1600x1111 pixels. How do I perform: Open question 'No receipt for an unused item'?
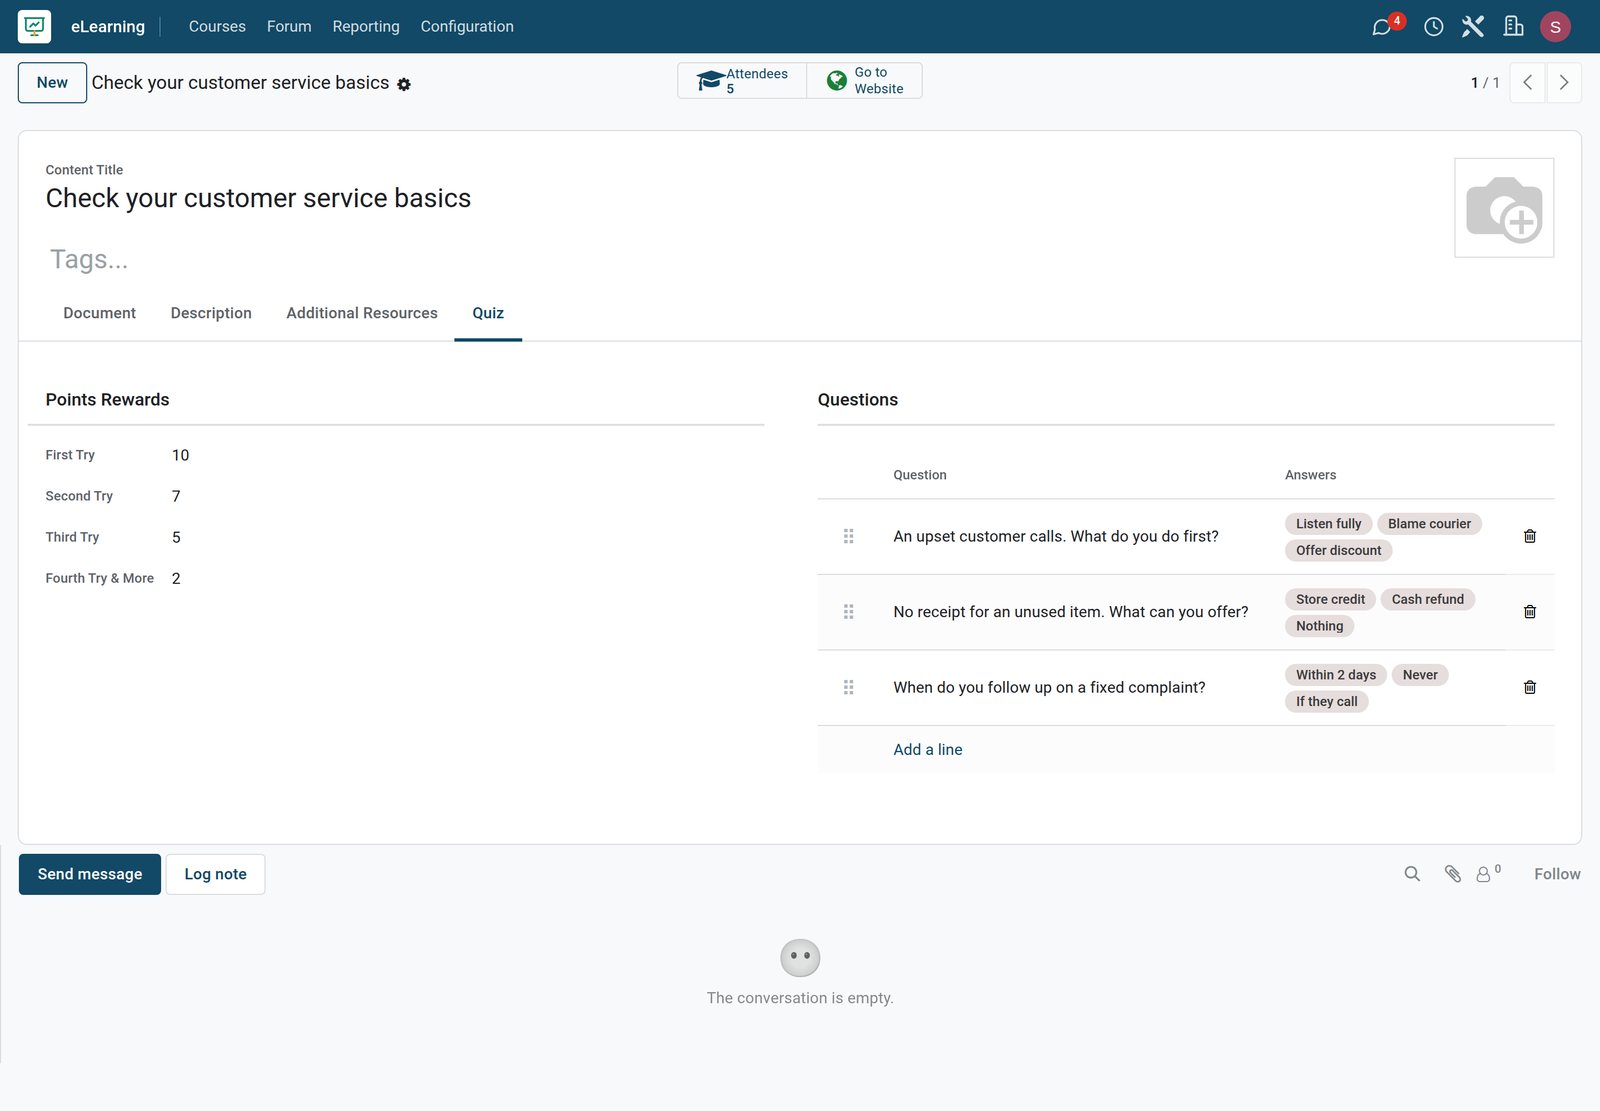click(x=1071, y=612)
